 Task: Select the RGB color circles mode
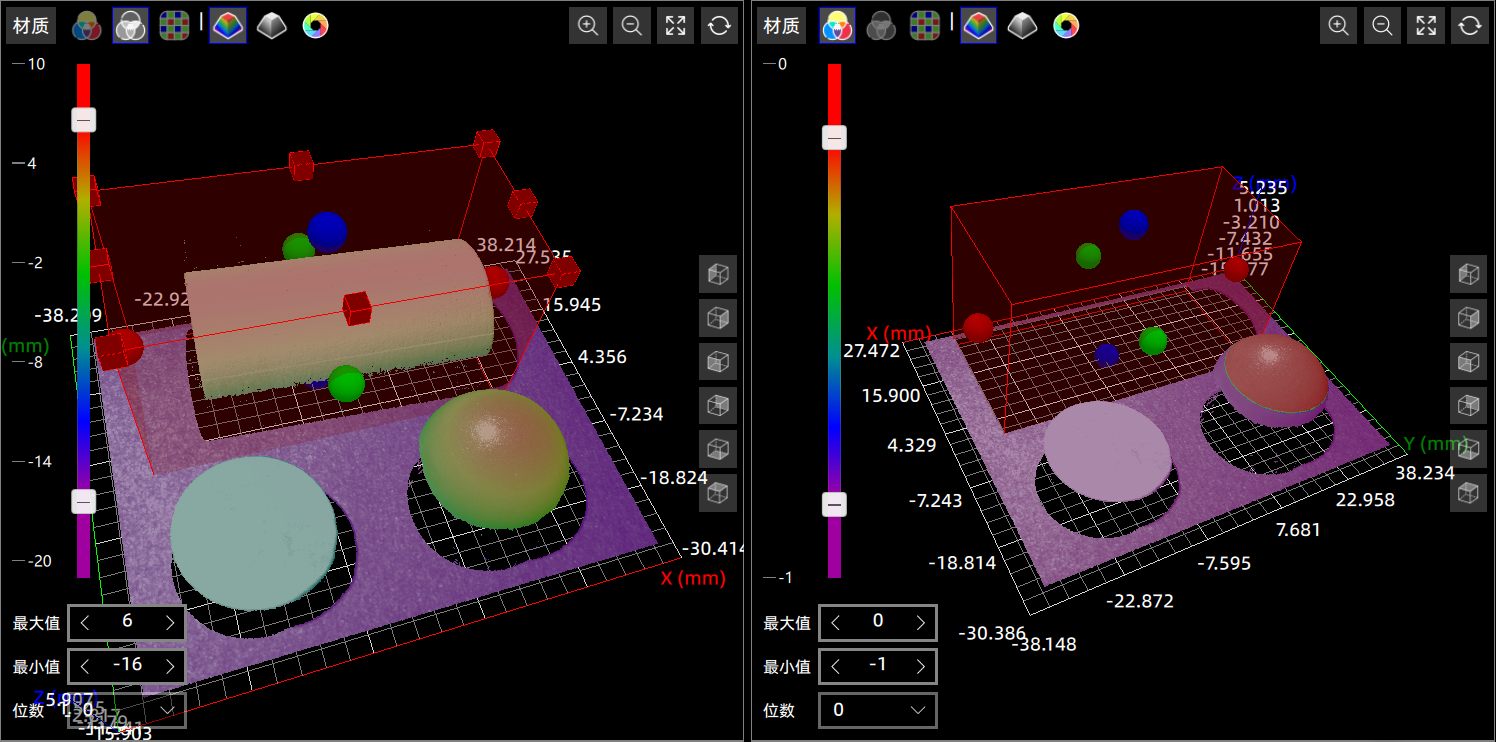click(86, 25)
